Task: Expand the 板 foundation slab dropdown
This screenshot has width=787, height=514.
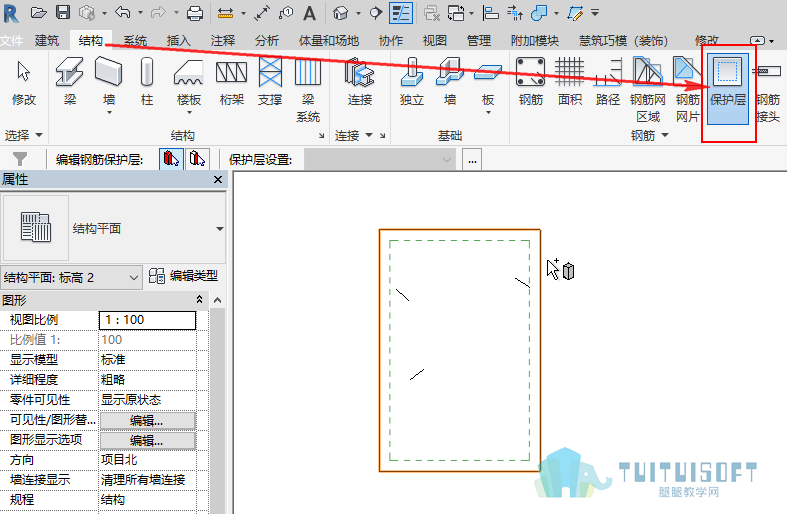Action: [x=488, y=113]
